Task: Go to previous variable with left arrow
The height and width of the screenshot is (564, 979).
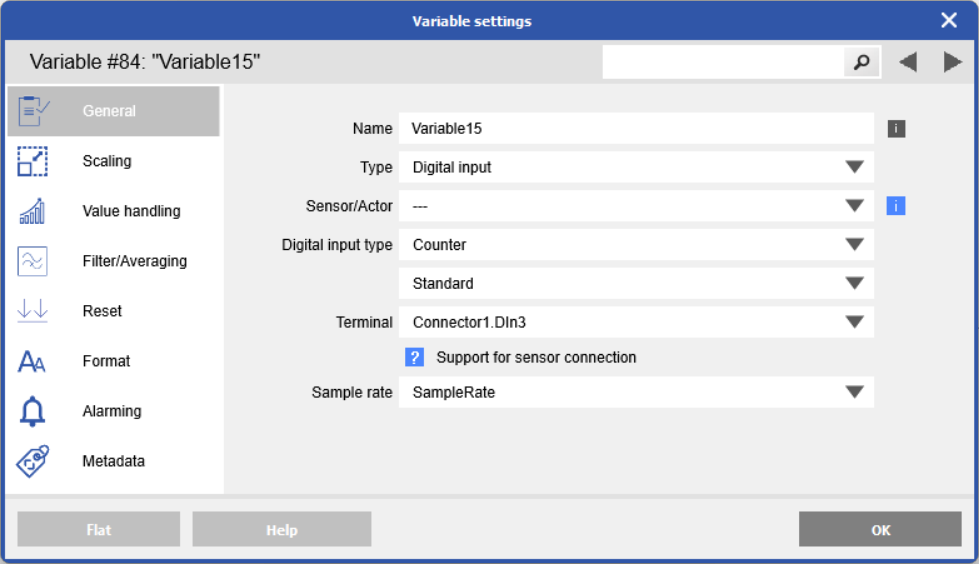Action: [908, 62]
